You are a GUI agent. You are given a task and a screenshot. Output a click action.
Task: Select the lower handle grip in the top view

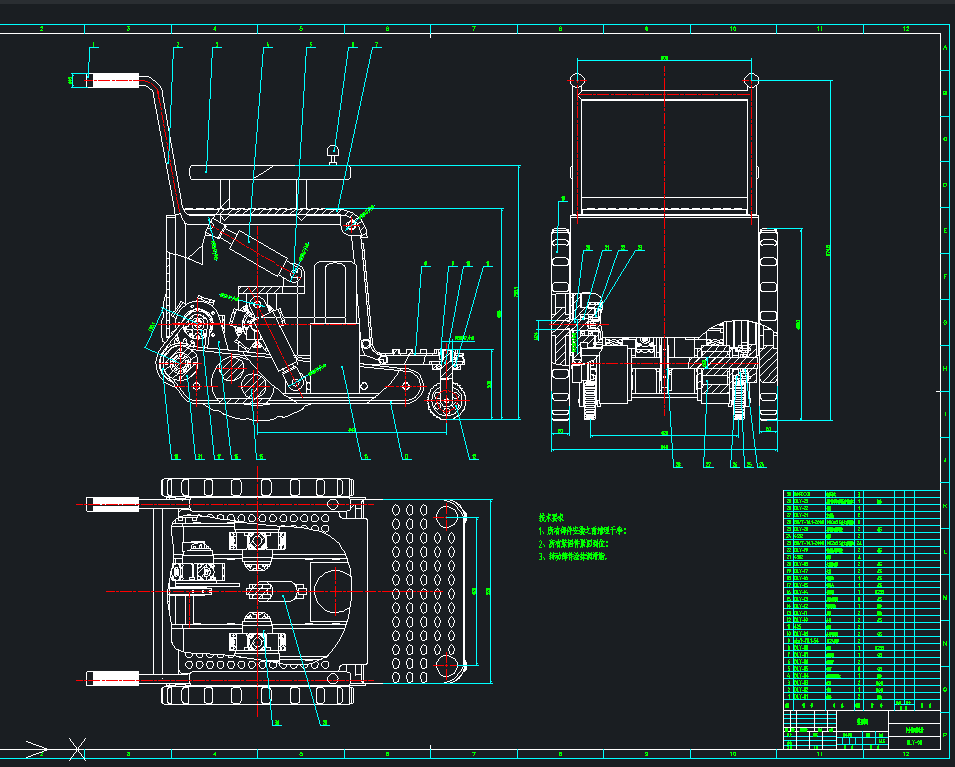click(x=113, y=678)
